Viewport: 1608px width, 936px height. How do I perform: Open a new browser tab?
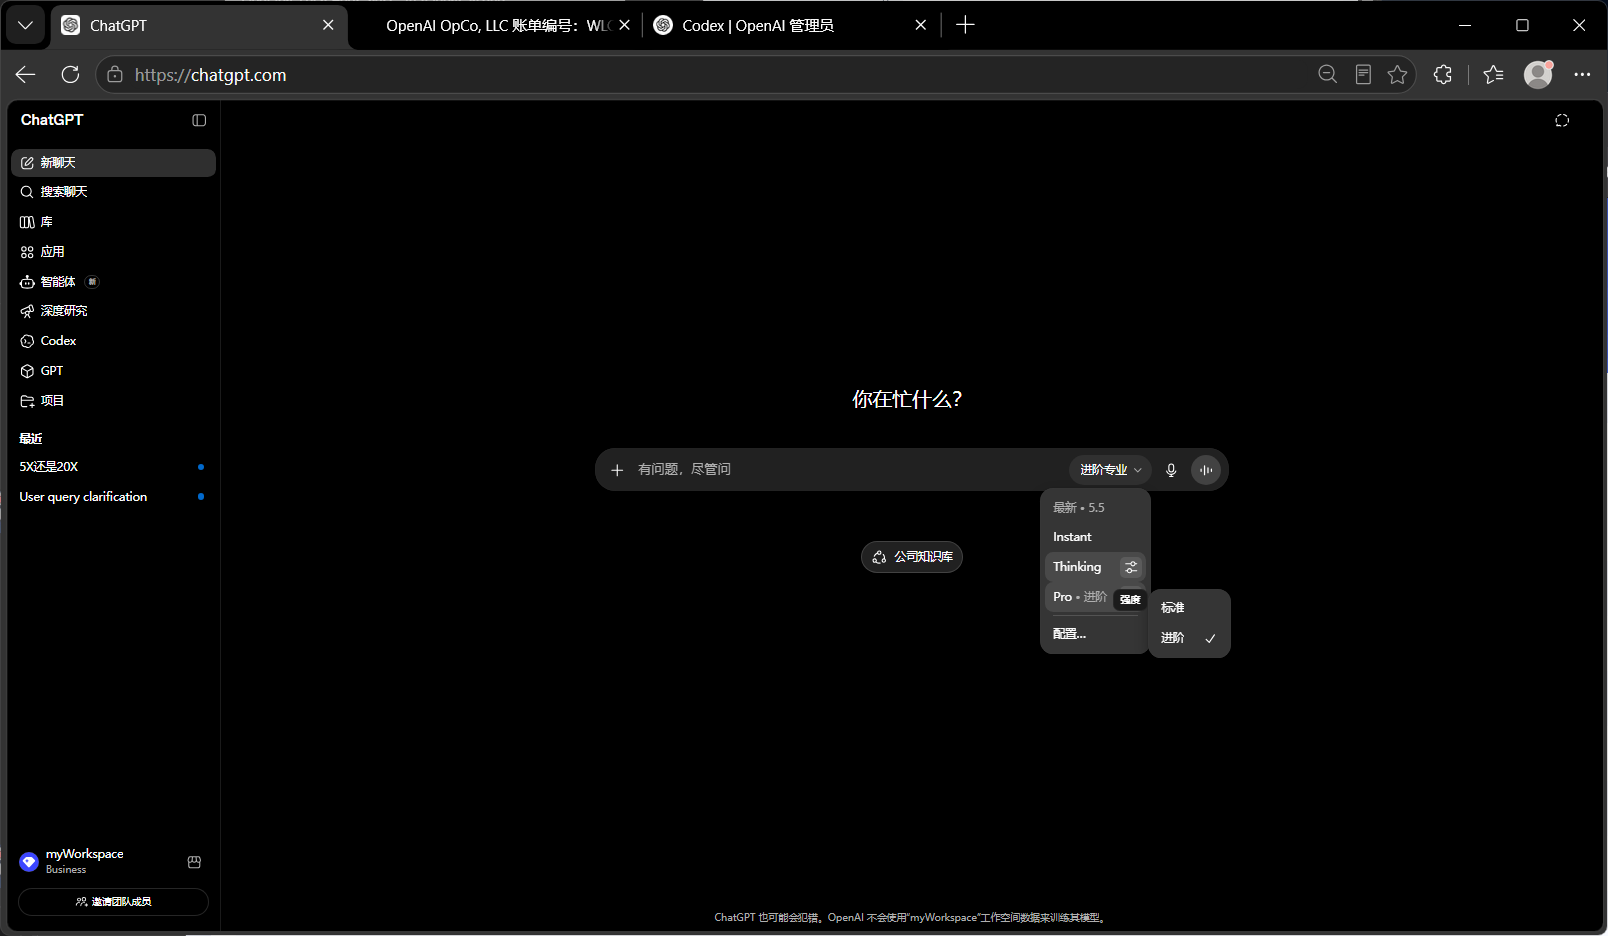965,25
